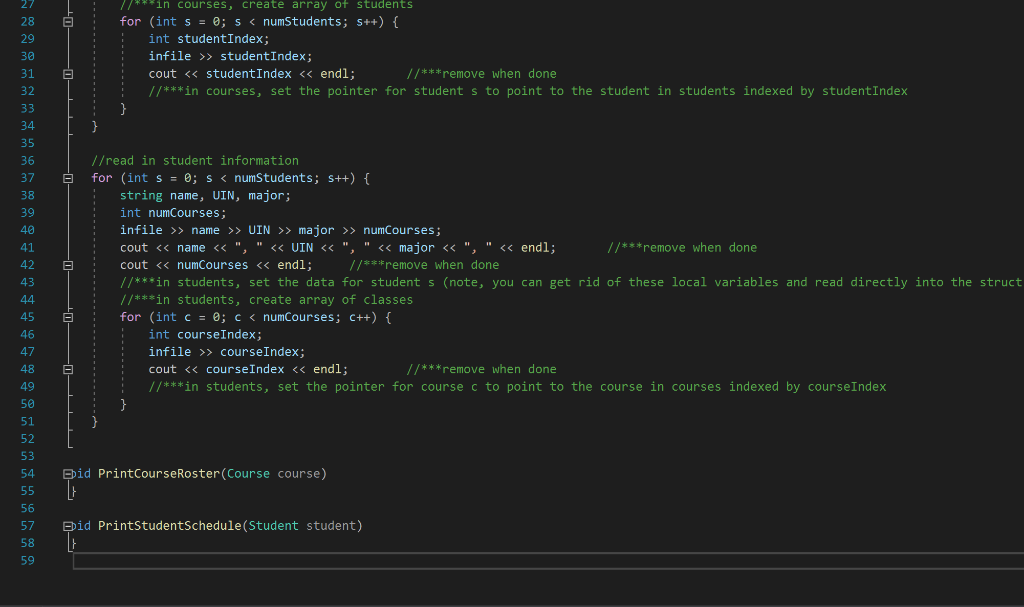Click 'int studentIndex;' on line 29
1024x607 pixels.
[209, 39]
